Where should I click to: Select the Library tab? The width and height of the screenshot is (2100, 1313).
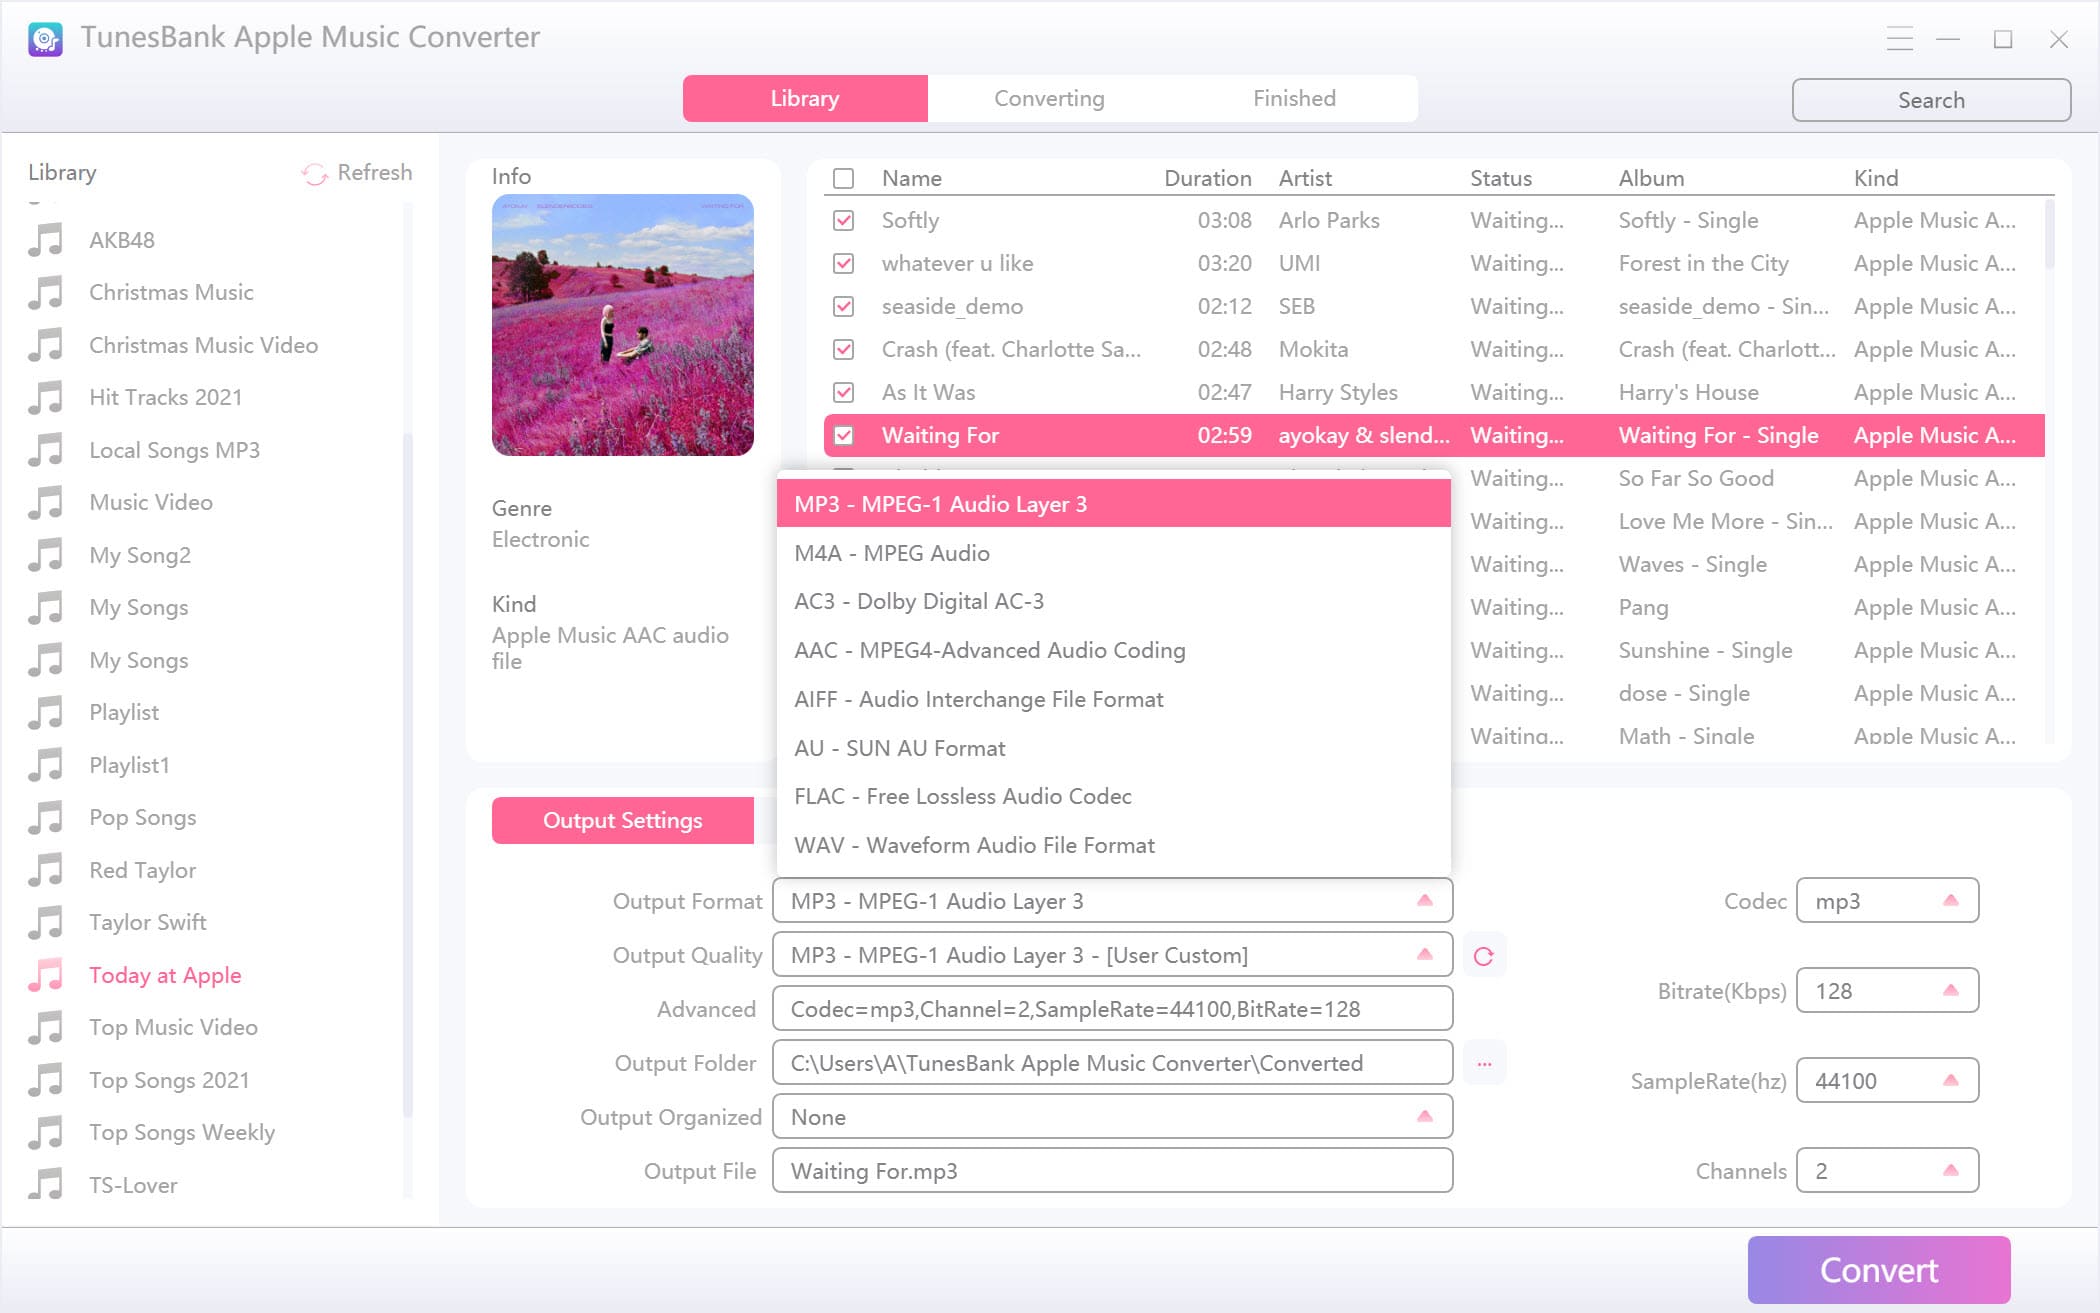coord(805,98)
